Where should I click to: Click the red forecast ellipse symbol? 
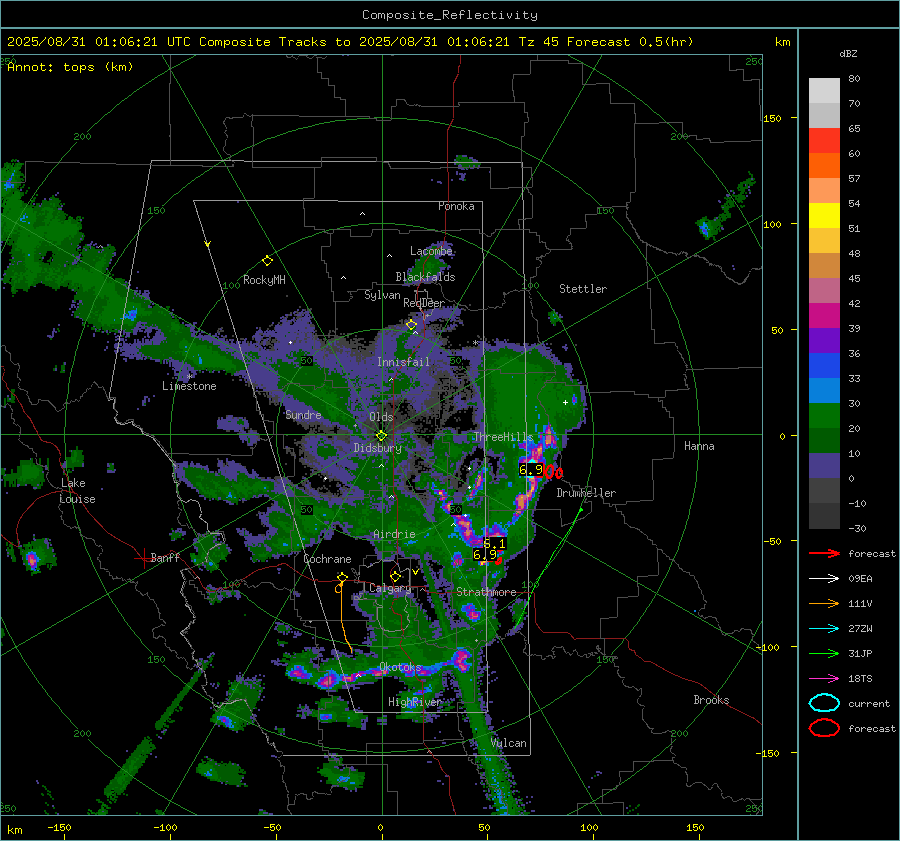point(824,728)
